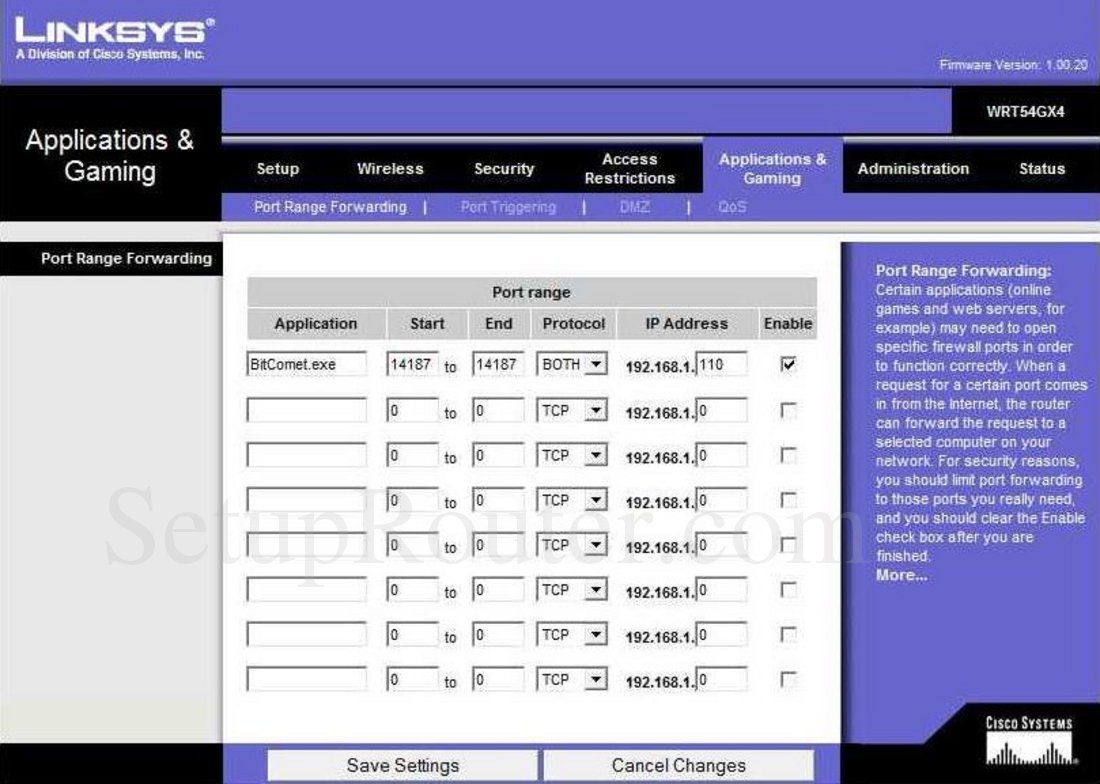Enable the BitComet.exe forwarding rule checkbox
Image resolution: width=1100 pixels, height=784 pixels.
[788, 366]
